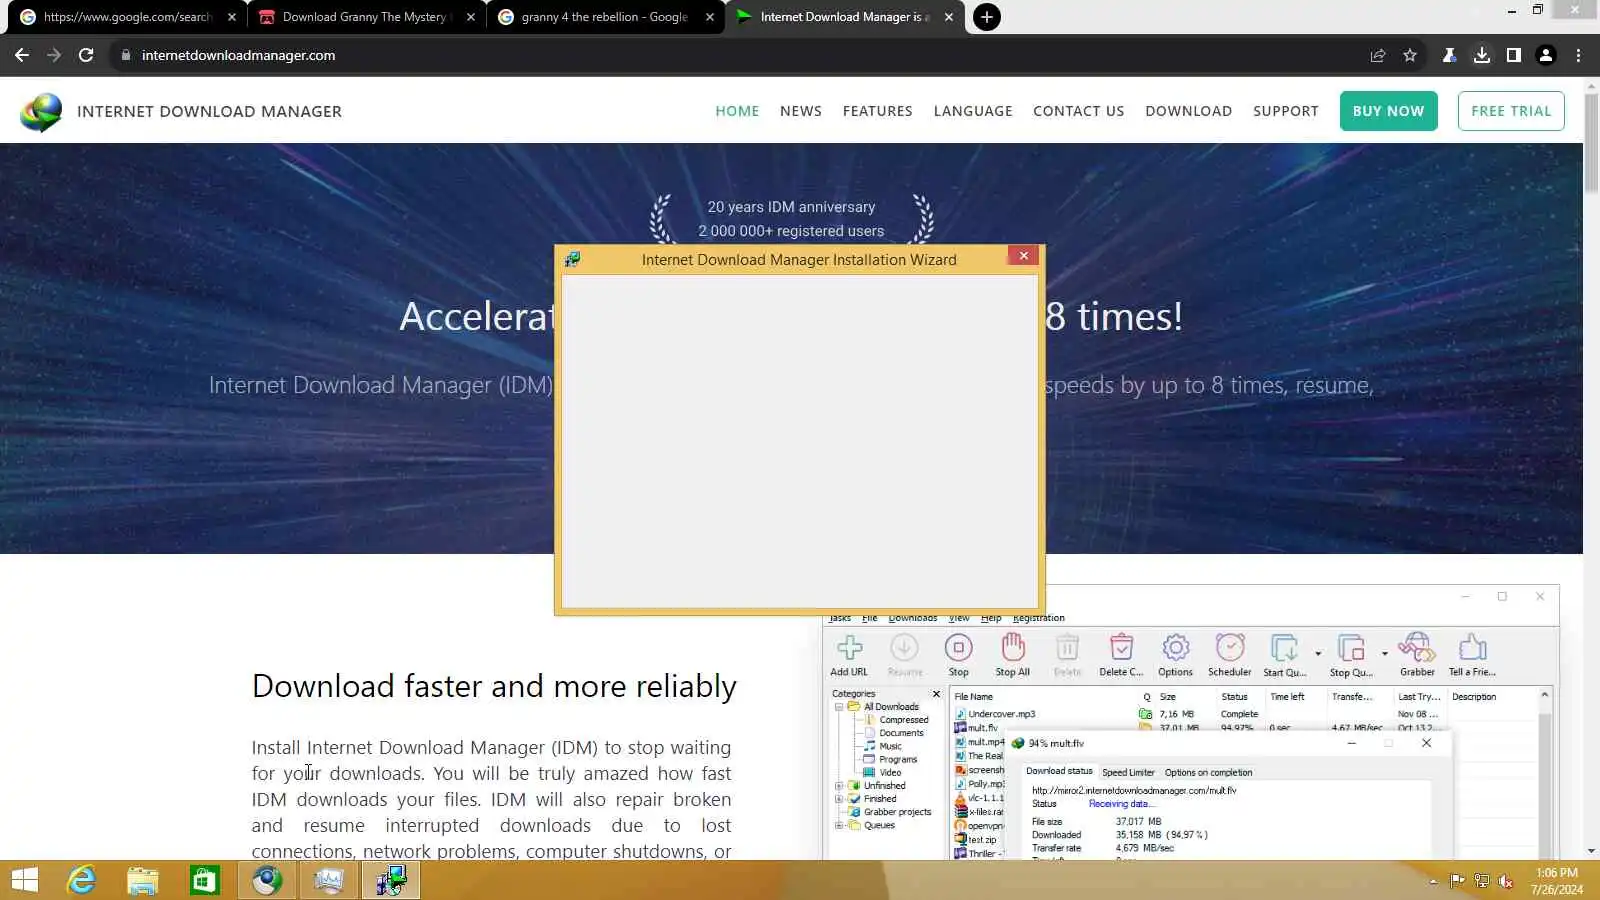1600x900 pixels.
Task: Click the '2 000 000+ registered users' text
Action: (x=791, y=231)
